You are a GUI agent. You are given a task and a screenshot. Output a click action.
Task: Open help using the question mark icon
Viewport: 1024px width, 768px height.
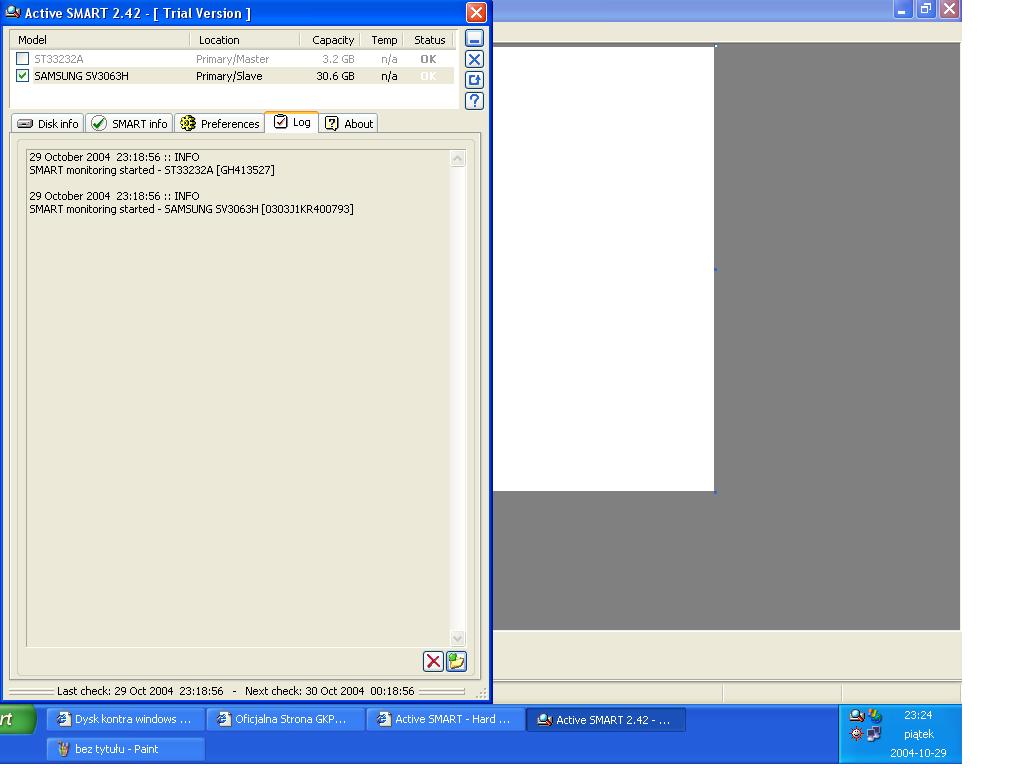474,100
